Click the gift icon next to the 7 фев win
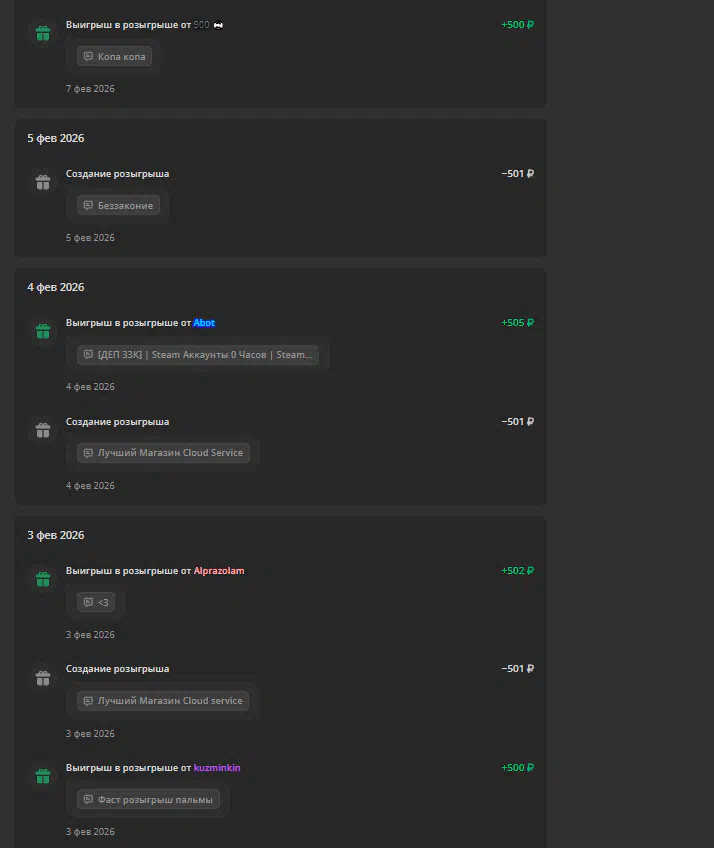 click(42, 33)
